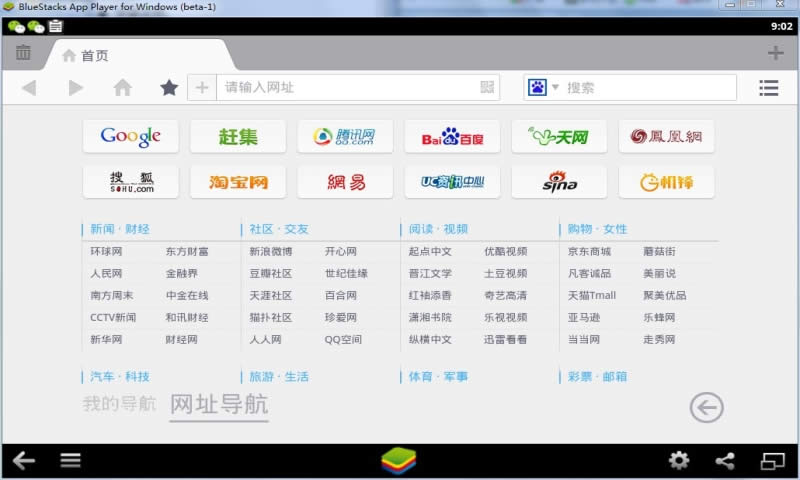Open the 赶集 shortcut tile

(238, 136)
